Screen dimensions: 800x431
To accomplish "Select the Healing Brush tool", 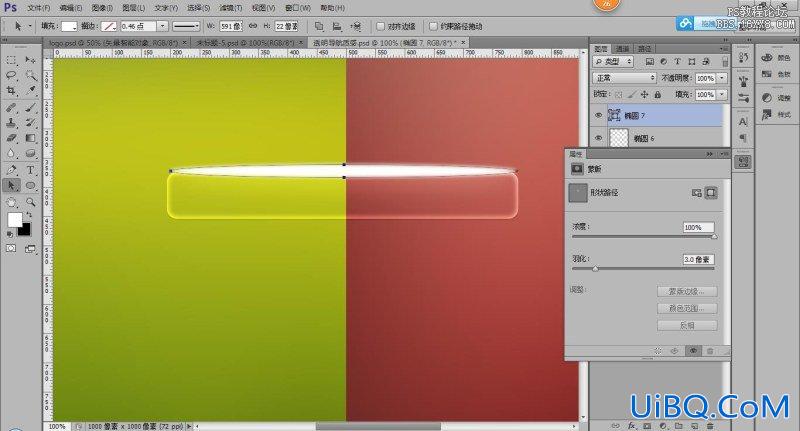I will click(11, 108).
